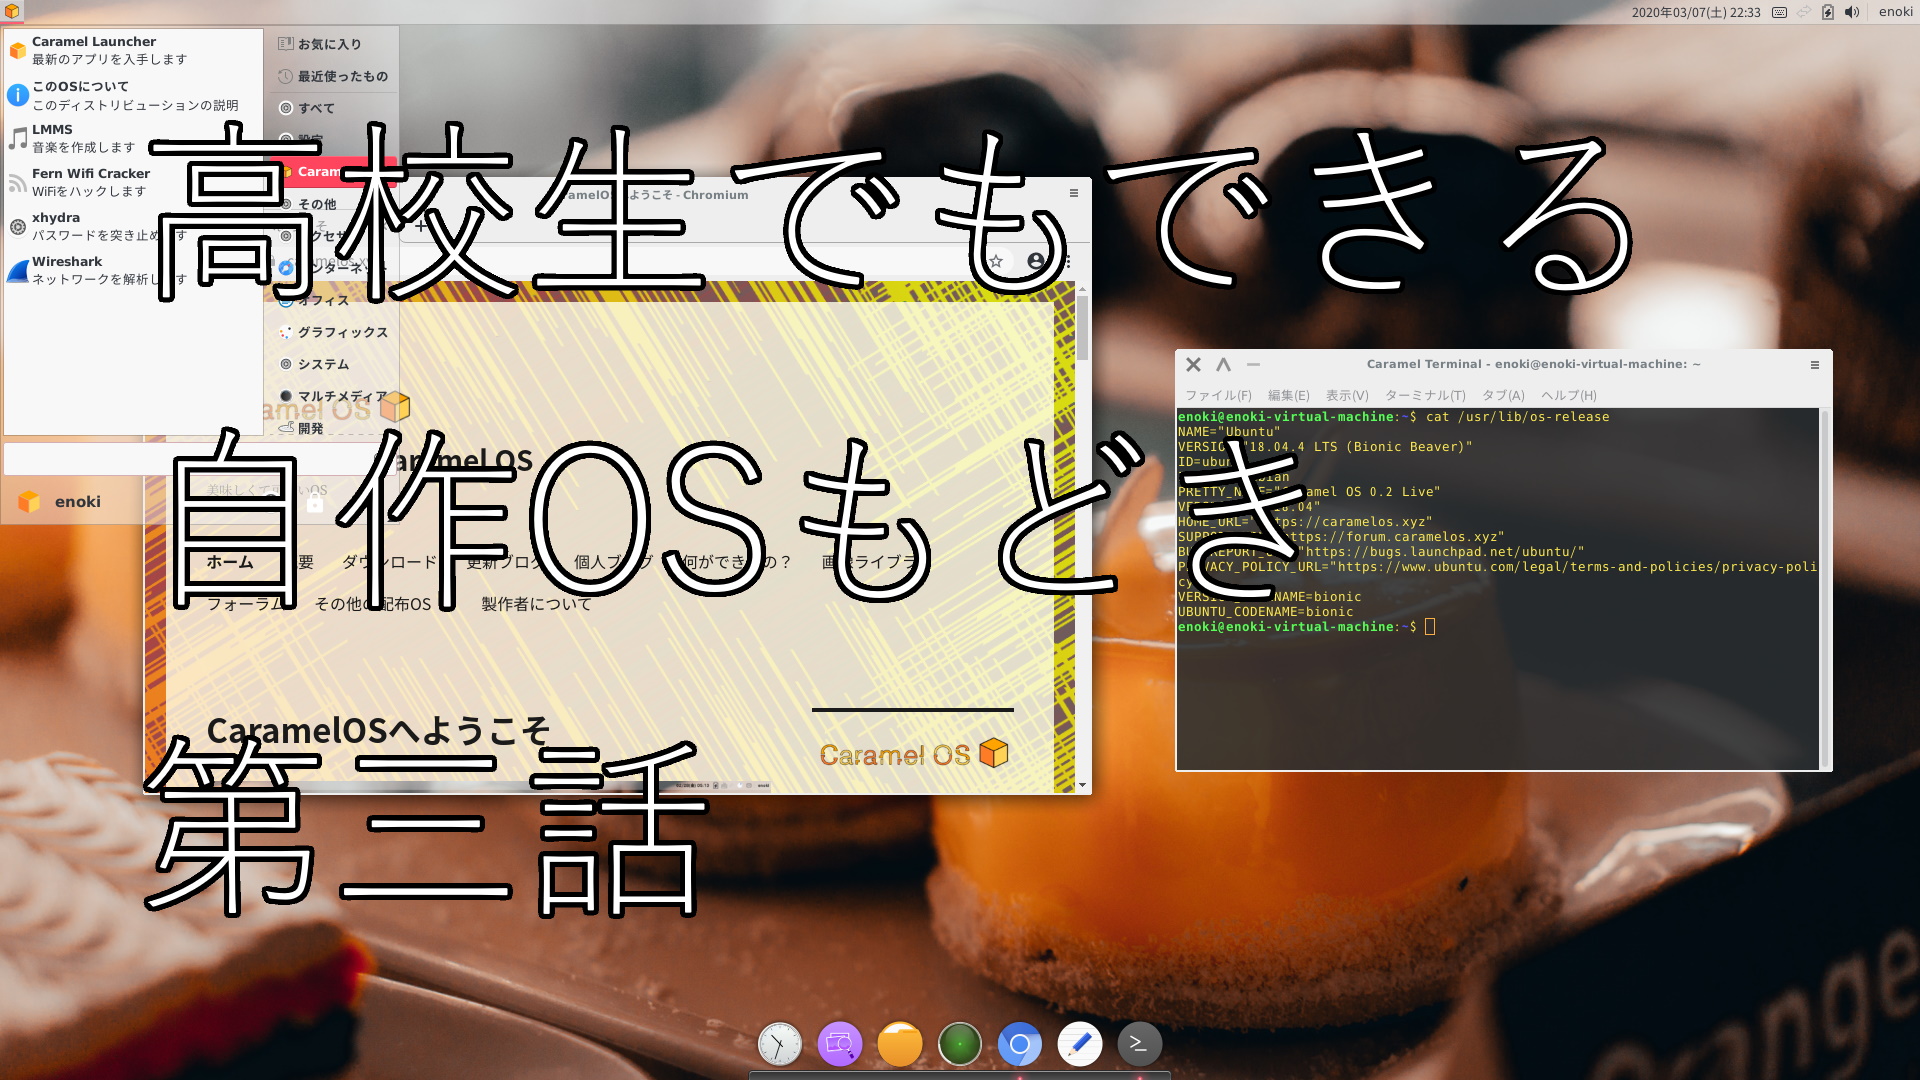Open ターミナル(T) menu in terminal
The height and width of the screenshot is (1080, 1920).
click(x=1425, y=395)
